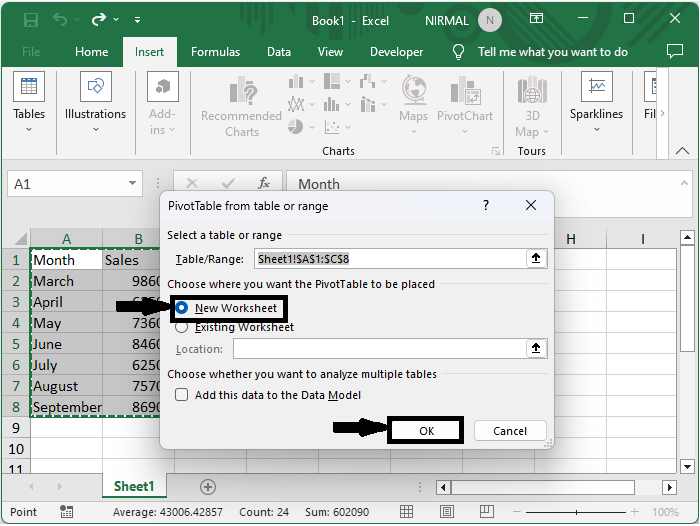Choose the Existing Worksheet radio option
The height and width of the screenshot is (526, 700).
point(182,327)
